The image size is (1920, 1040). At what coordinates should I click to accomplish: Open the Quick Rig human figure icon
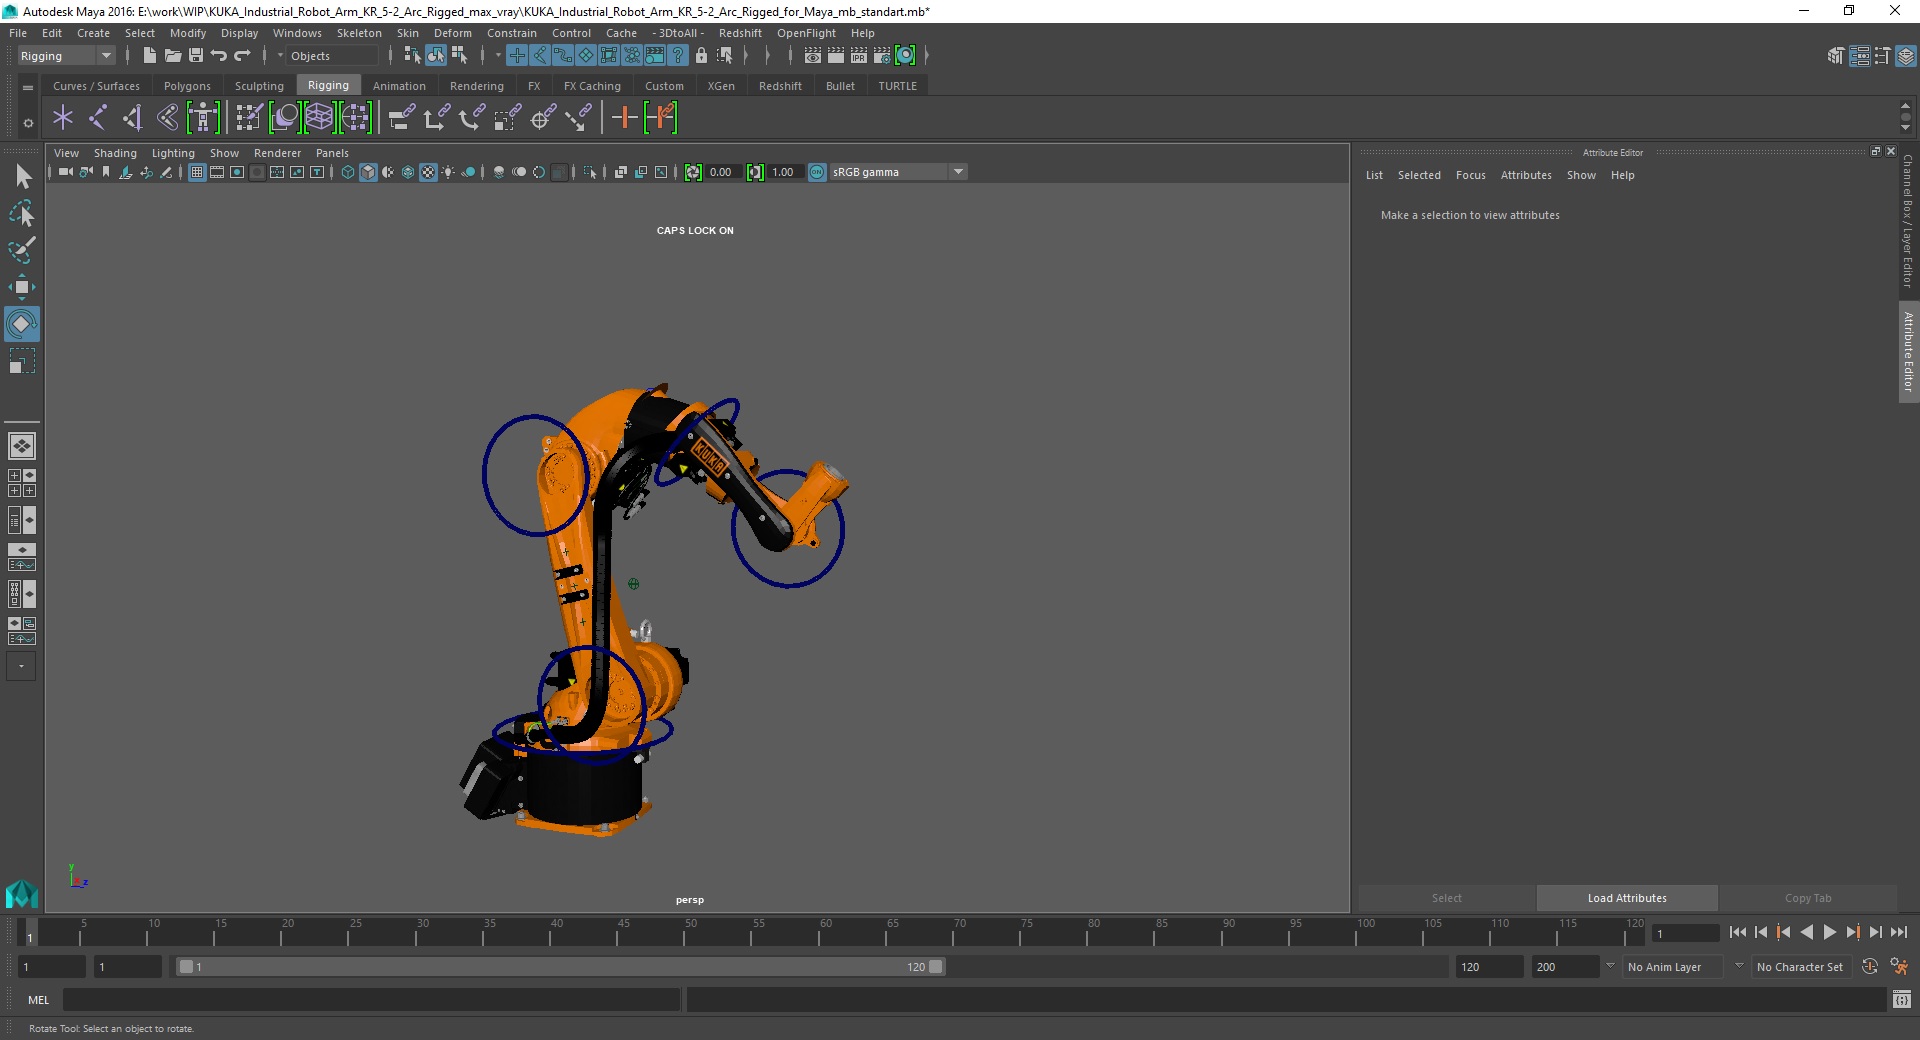(203, 118)
